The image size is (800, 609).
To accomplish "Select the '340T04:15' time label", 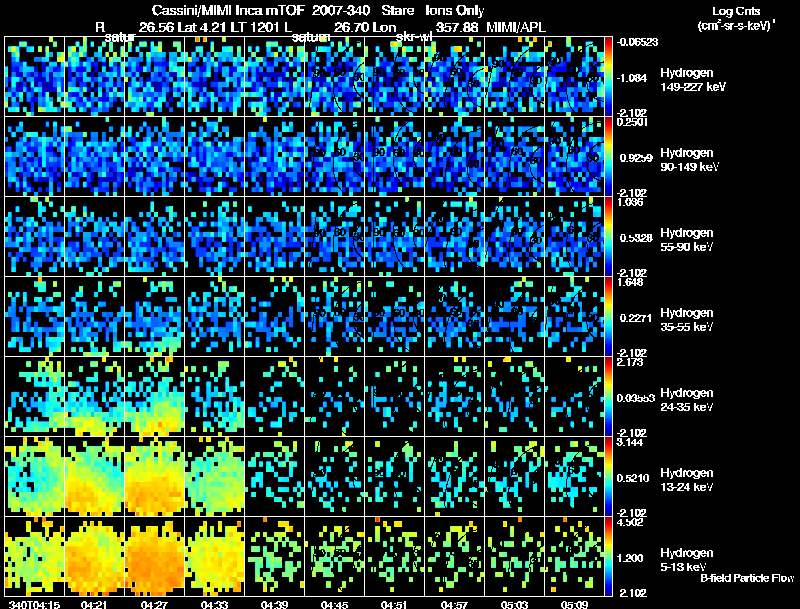I will click(34, 605).
